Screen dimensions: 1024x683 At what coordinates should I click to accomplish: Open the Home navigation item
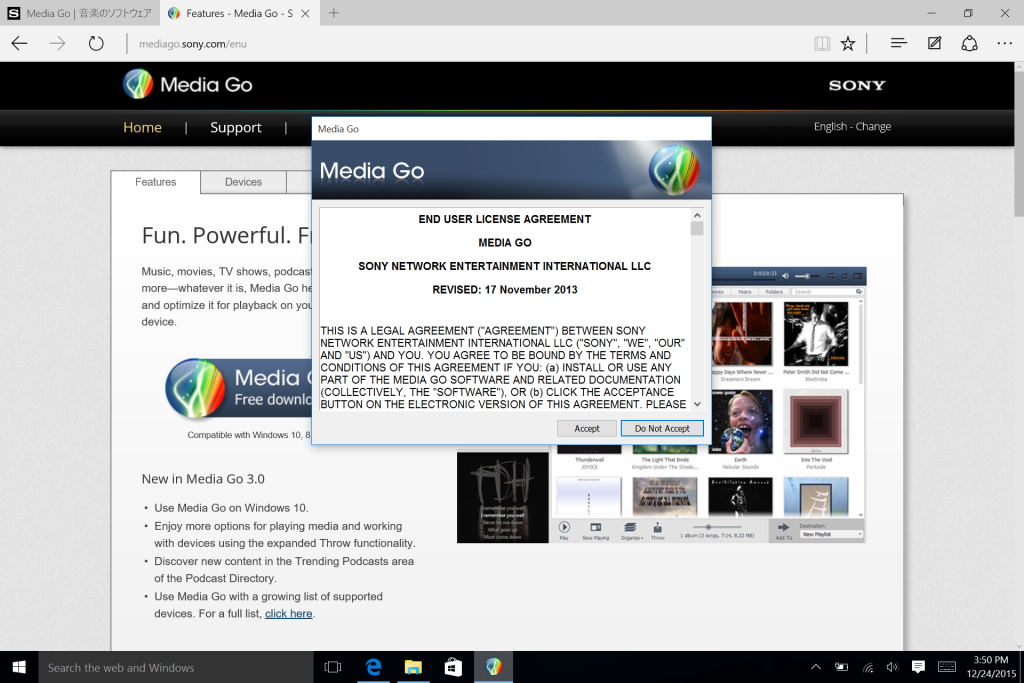click(x=142, y=127)
